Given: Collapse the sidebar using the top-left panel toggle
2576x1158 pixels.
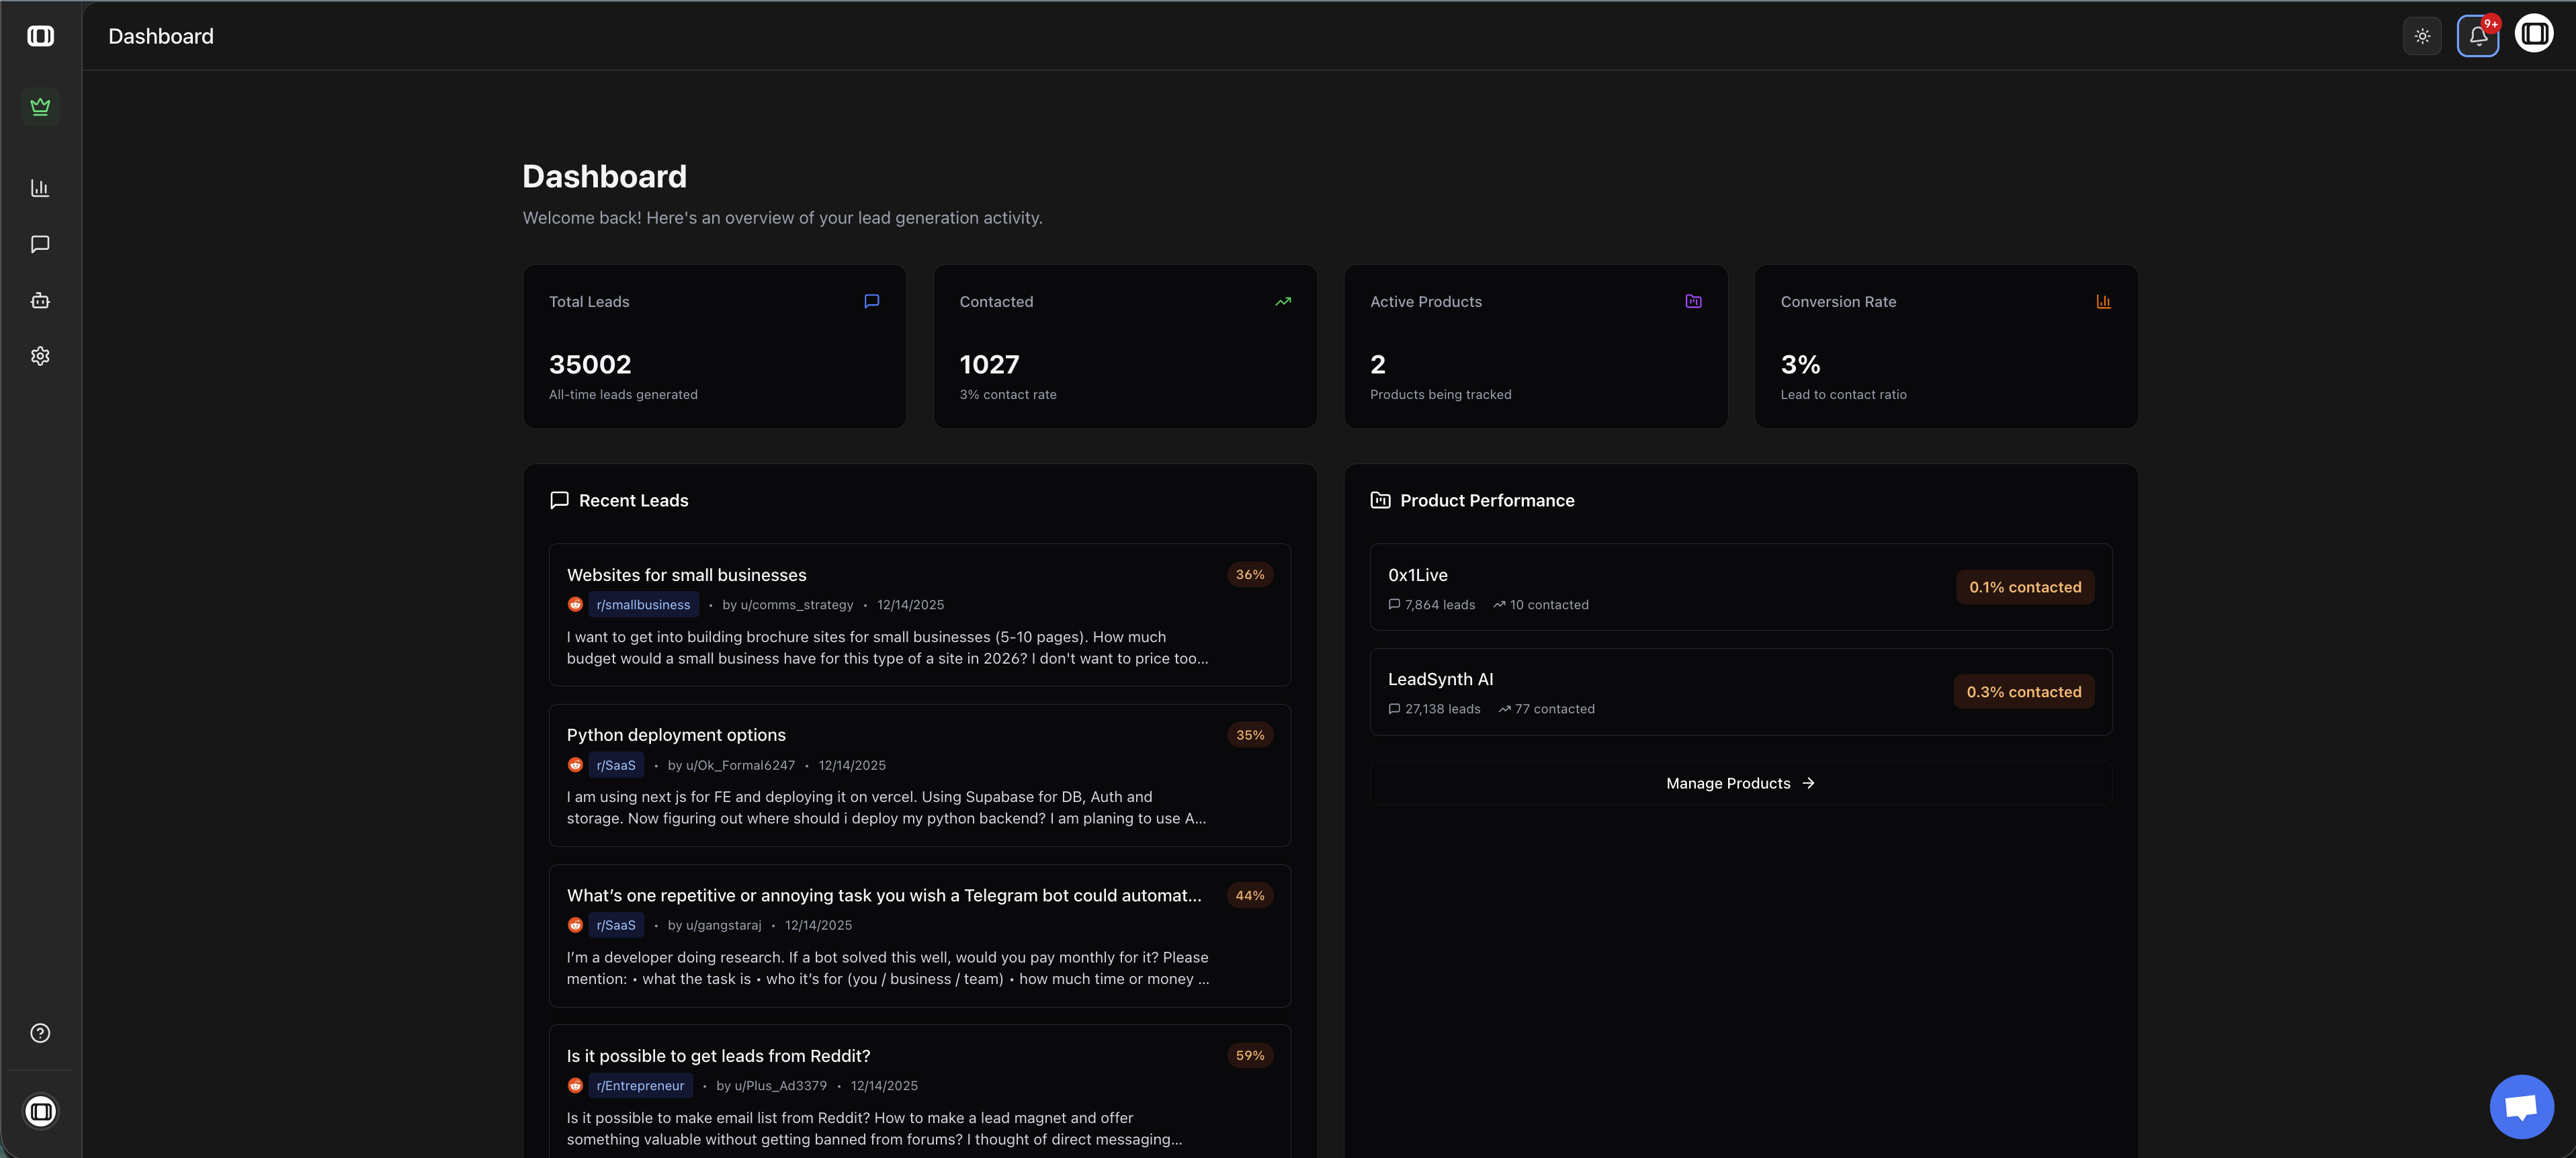Looking at the screenshot, I should pos(40,35).
